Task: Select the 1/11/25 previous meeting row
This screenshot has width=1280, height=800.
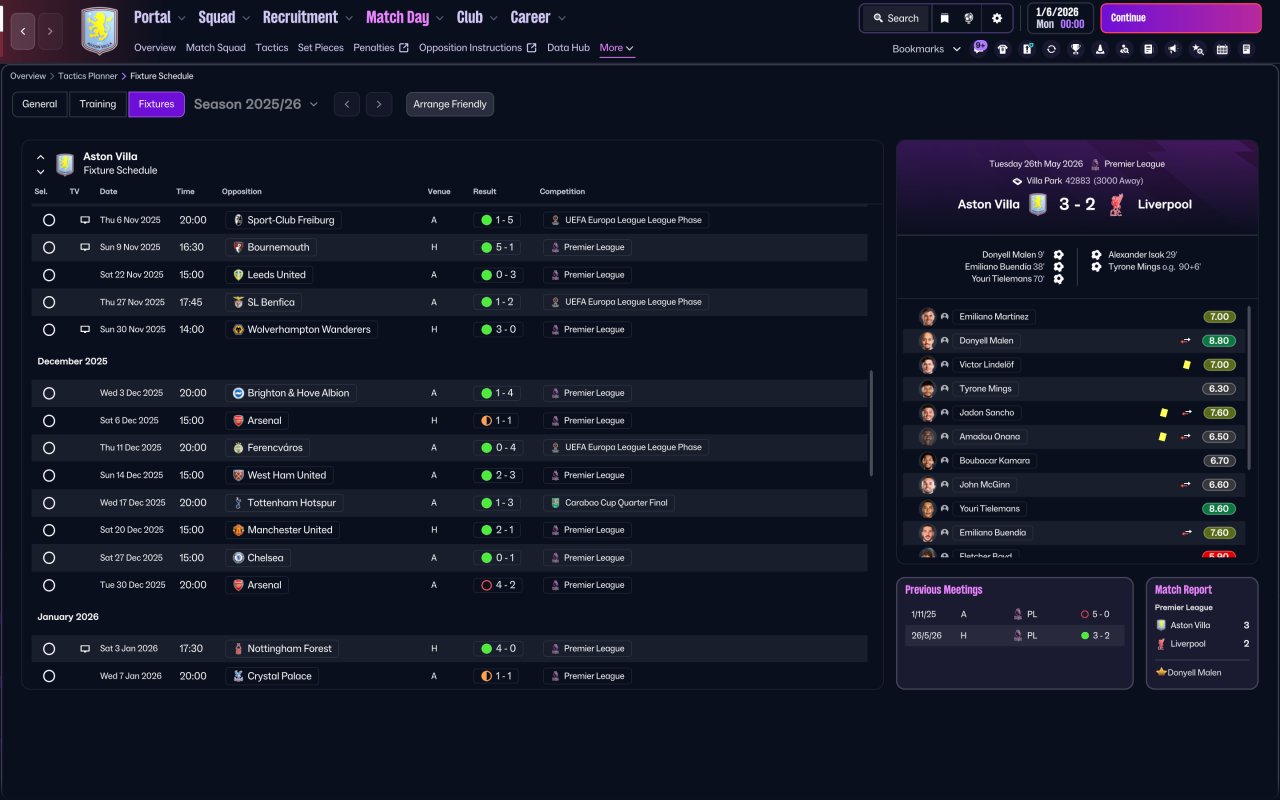Action: [1014, 614]
